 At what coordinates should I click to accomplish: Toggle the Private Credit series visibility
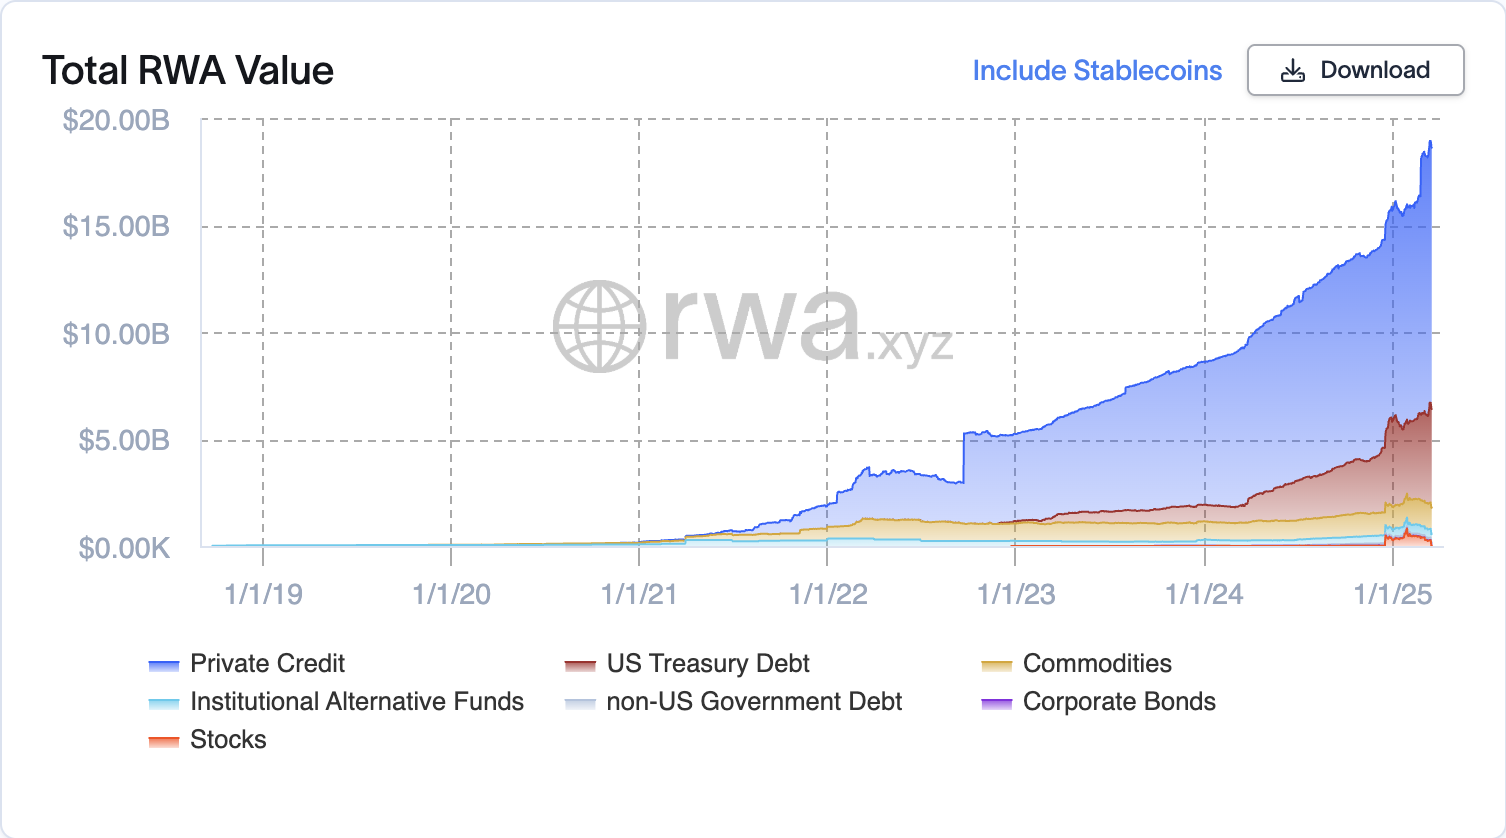tap(266, 663)
